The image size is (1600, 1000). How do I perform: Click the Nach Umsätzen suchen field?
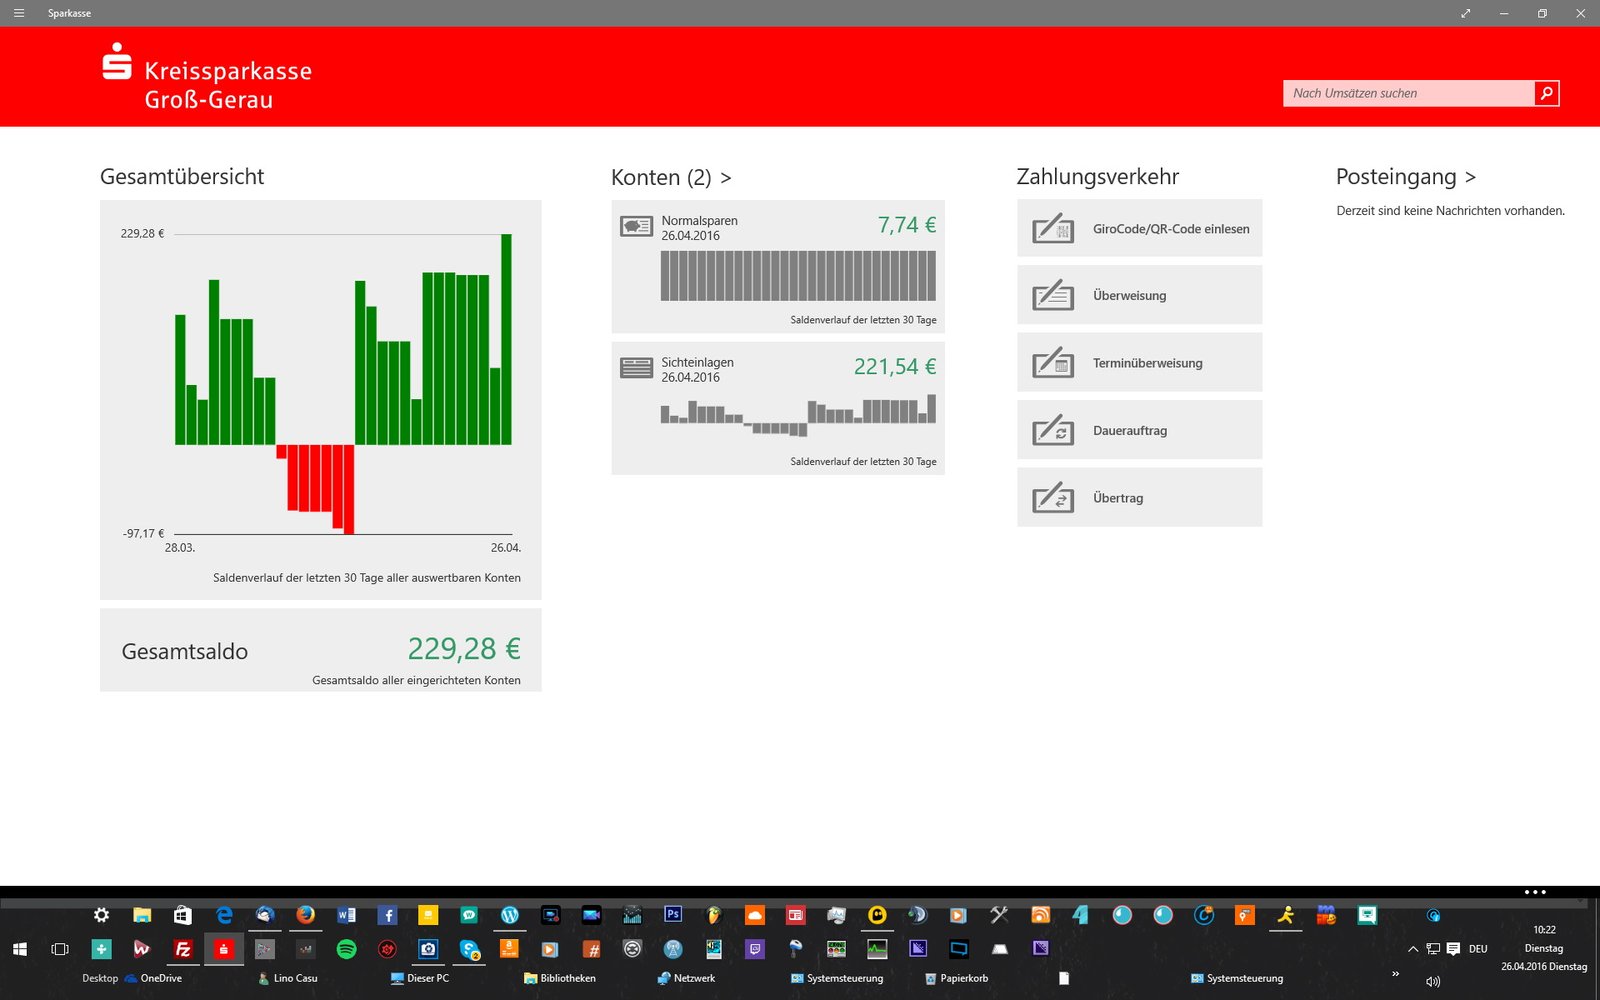1409,93
